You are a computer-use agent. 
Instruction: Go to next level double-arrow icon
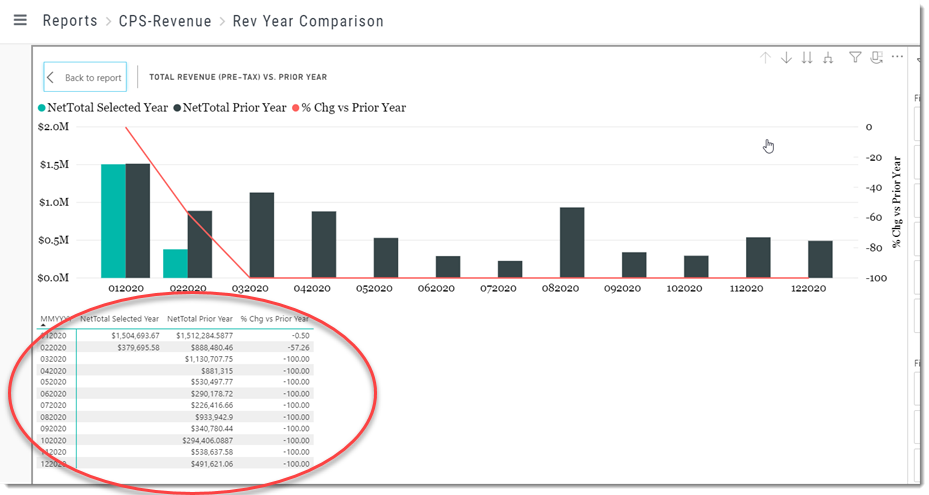click(x=807, y=58)
